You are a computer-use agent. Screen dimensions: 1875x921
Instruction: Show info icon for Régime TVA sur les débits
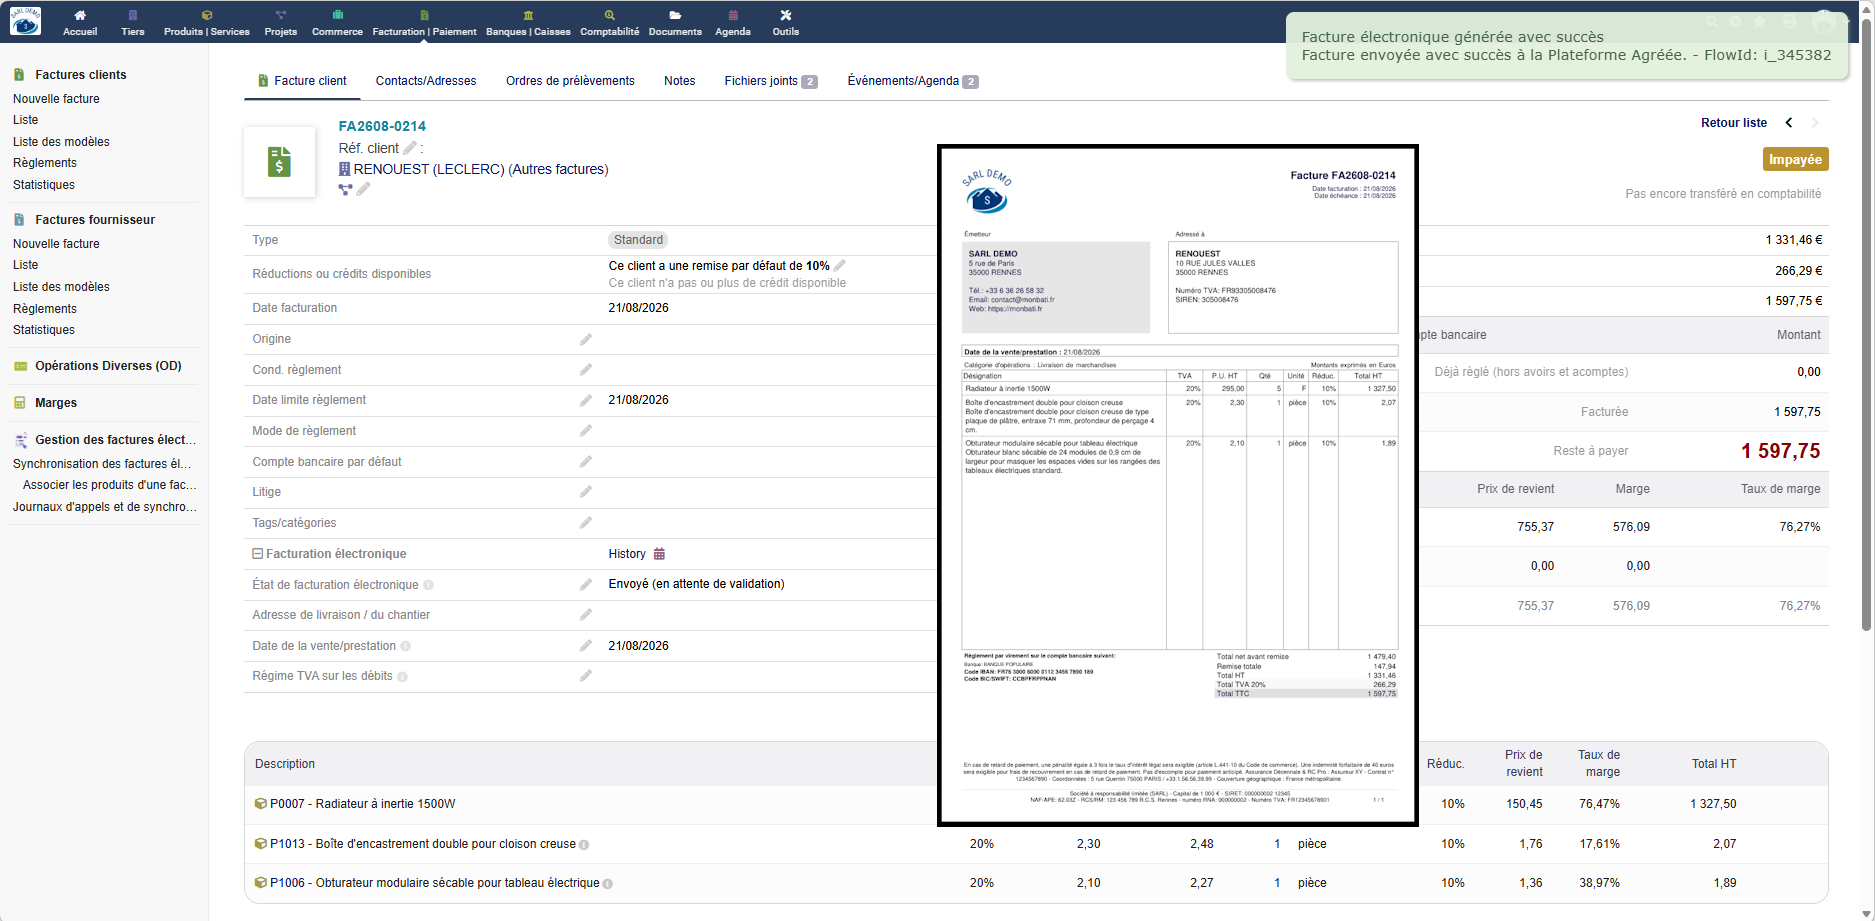(x=402, y=677)
